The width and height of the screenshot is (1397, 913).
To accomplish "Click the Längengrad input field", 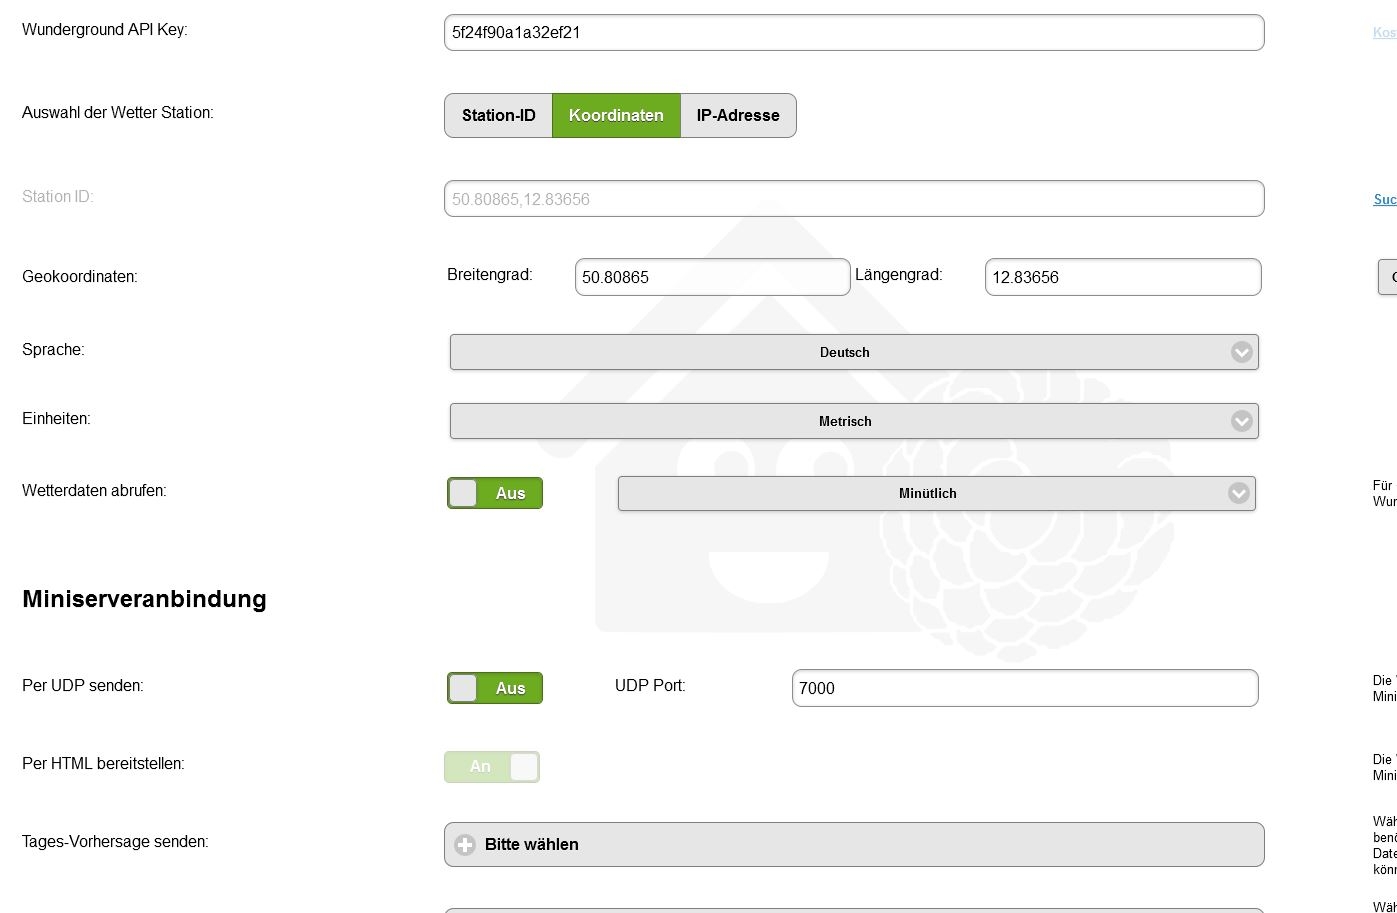I will (1122, 278).
